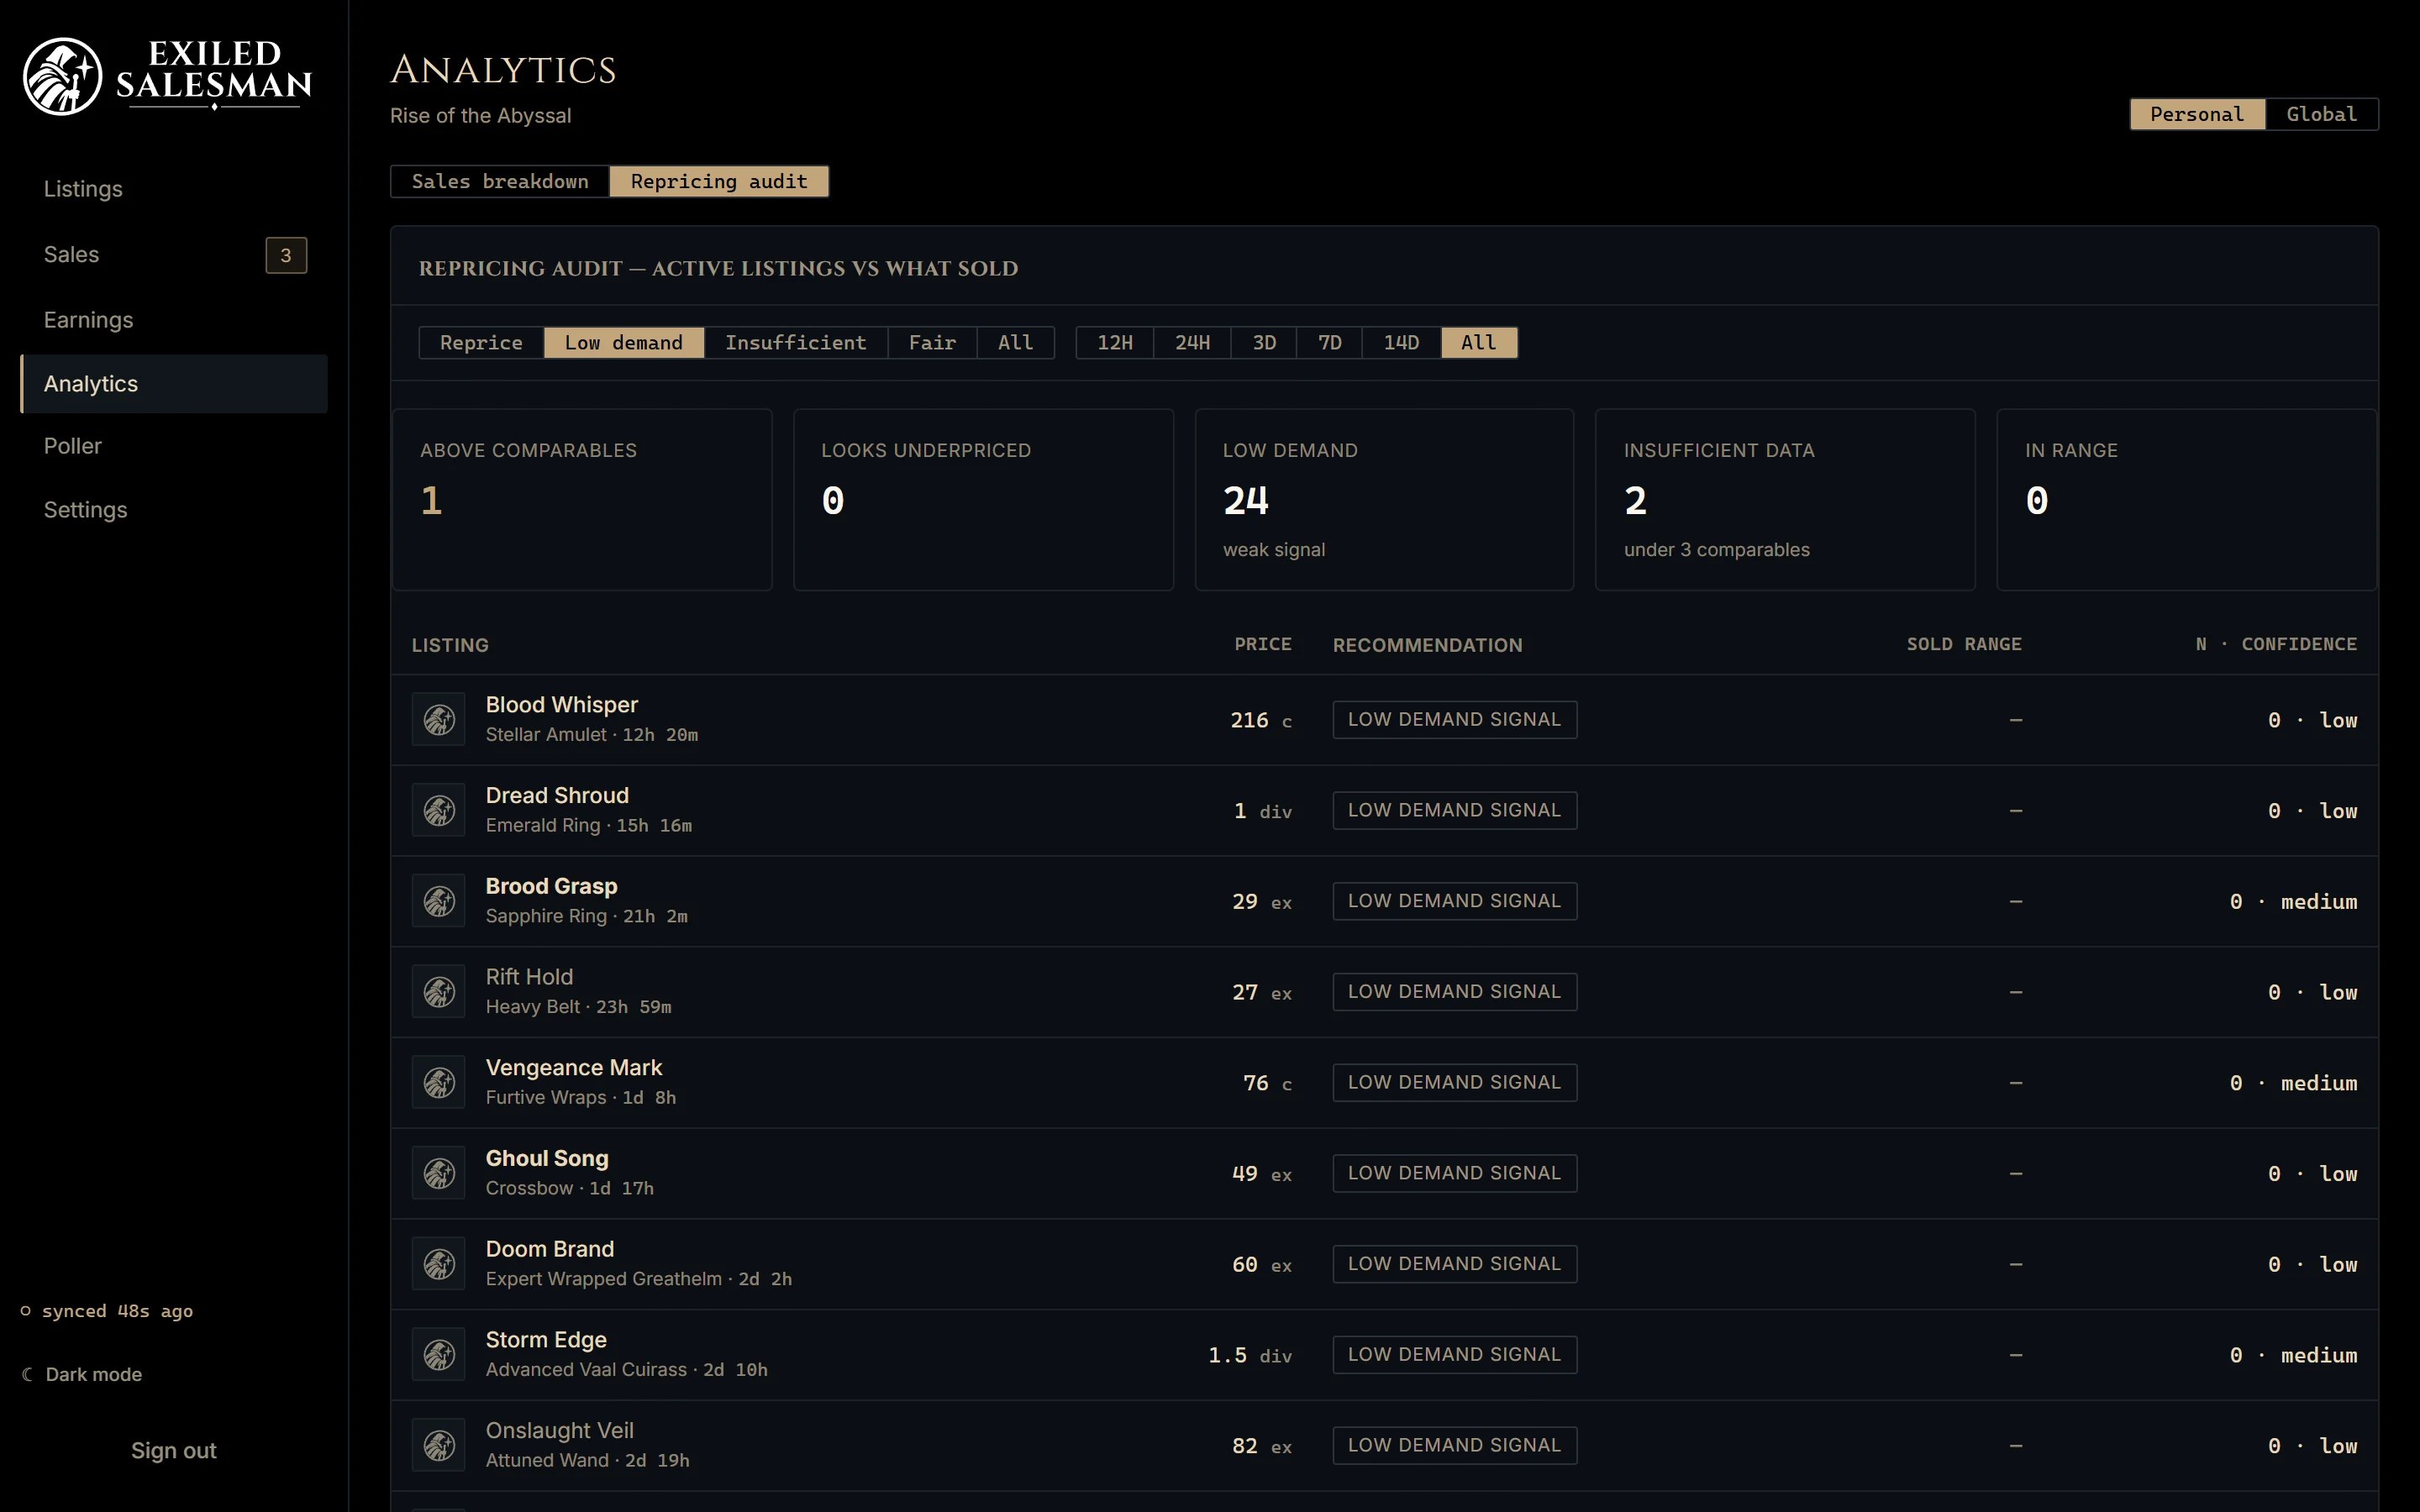Select the Fair filter
The image size is (2420, 1512).
pos(932,342)
